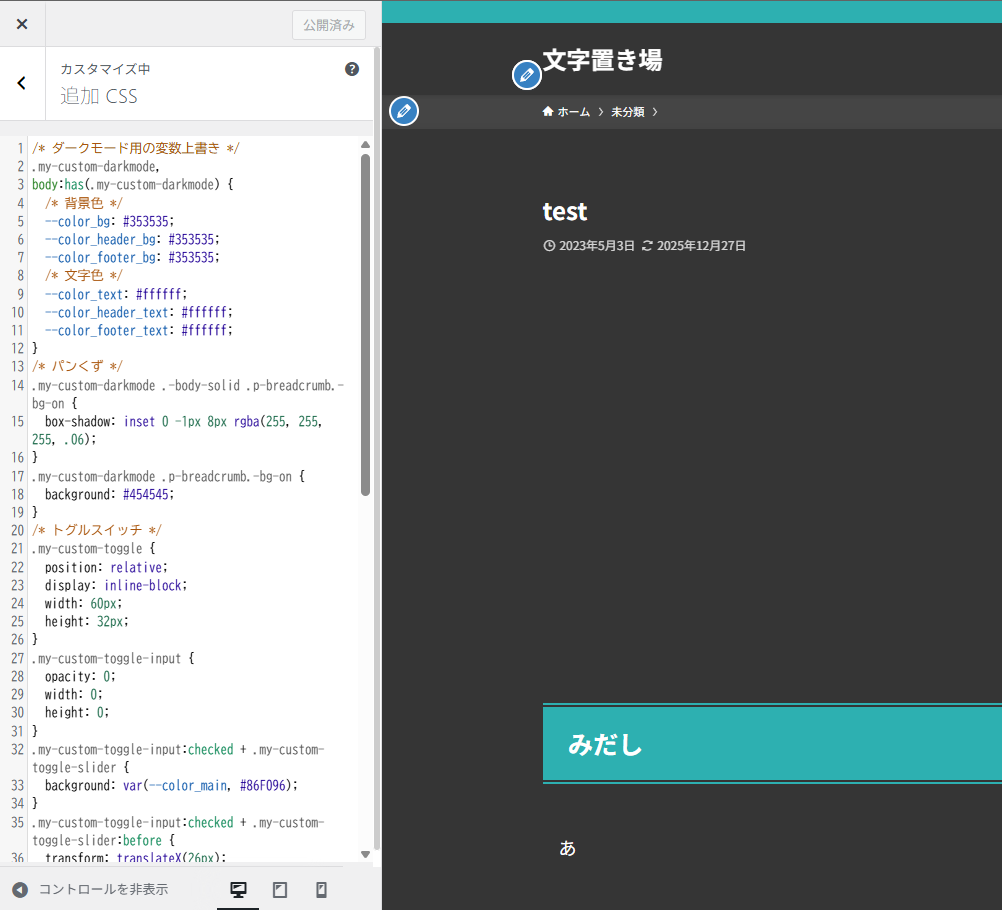Open the help question mark icon
This screenshot has width=1002, height=910.
[351, 69]
